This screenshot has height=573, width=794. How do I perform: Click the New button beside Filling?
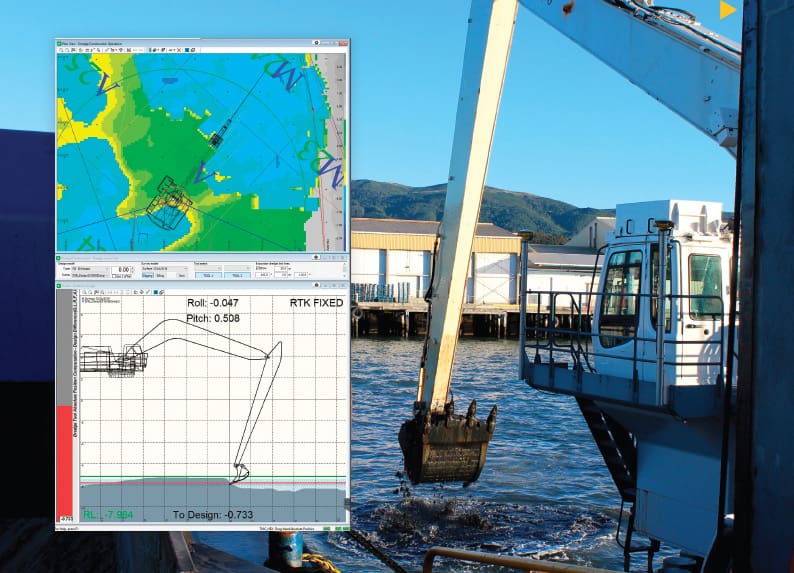(x=180, y=275)
